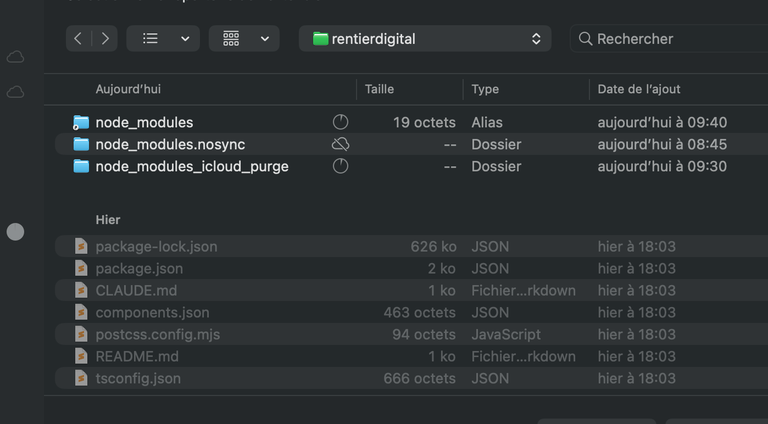This screenshot has height=424, width=768.
Task: Click the node_modules_icloud_purge folder icon
Action: click(81, 166)
